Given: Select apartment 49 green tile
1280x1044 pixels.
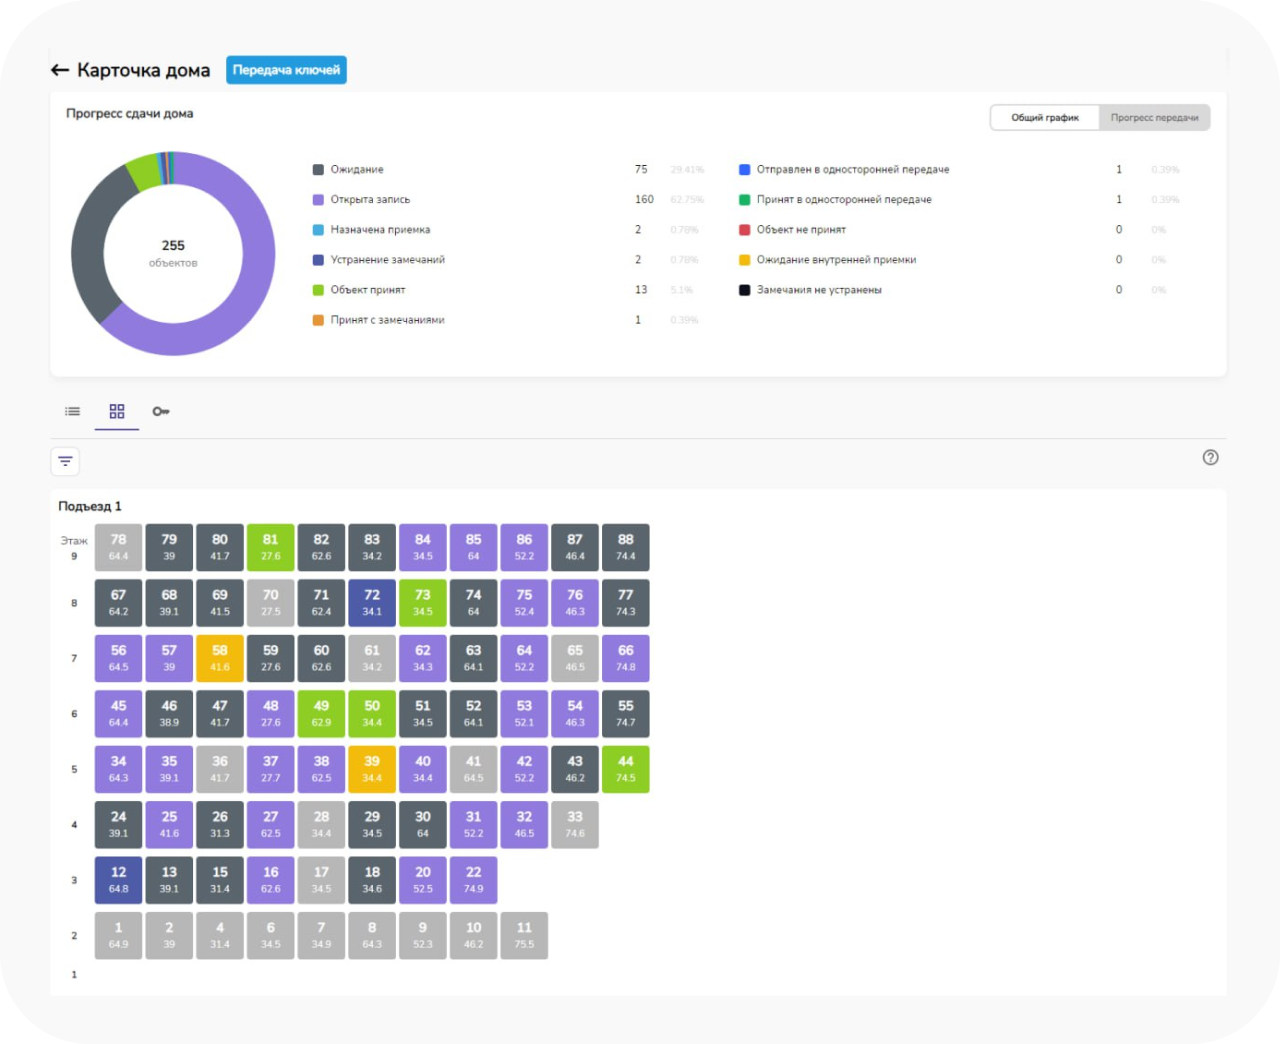Looking at the screenshot, I should [321, 714].
